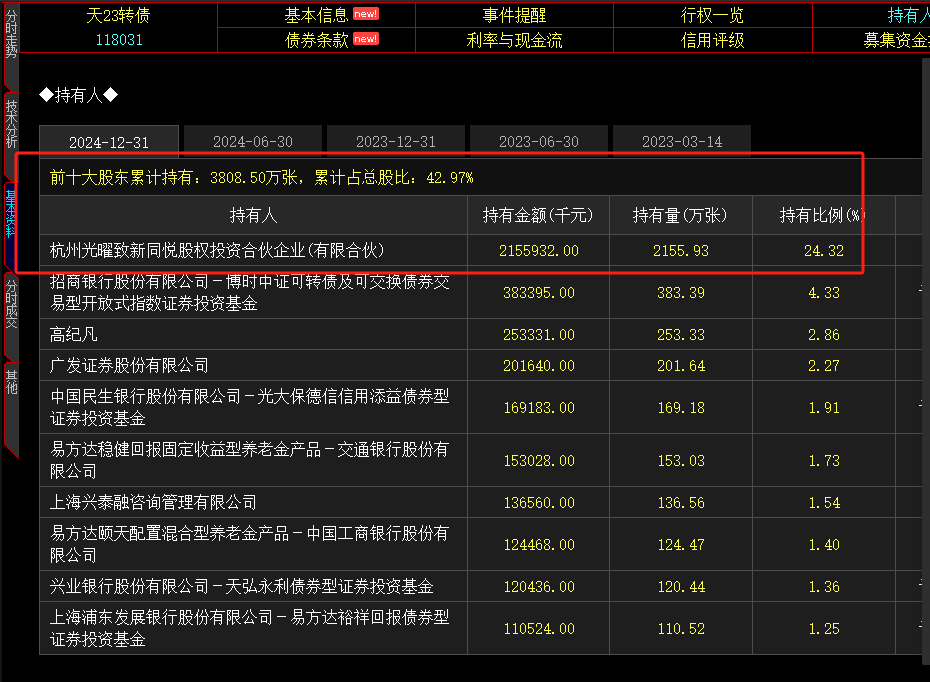The image size is (930, 682).
Task: Show holders for 2023-06-30
Action: click(539, 141)
